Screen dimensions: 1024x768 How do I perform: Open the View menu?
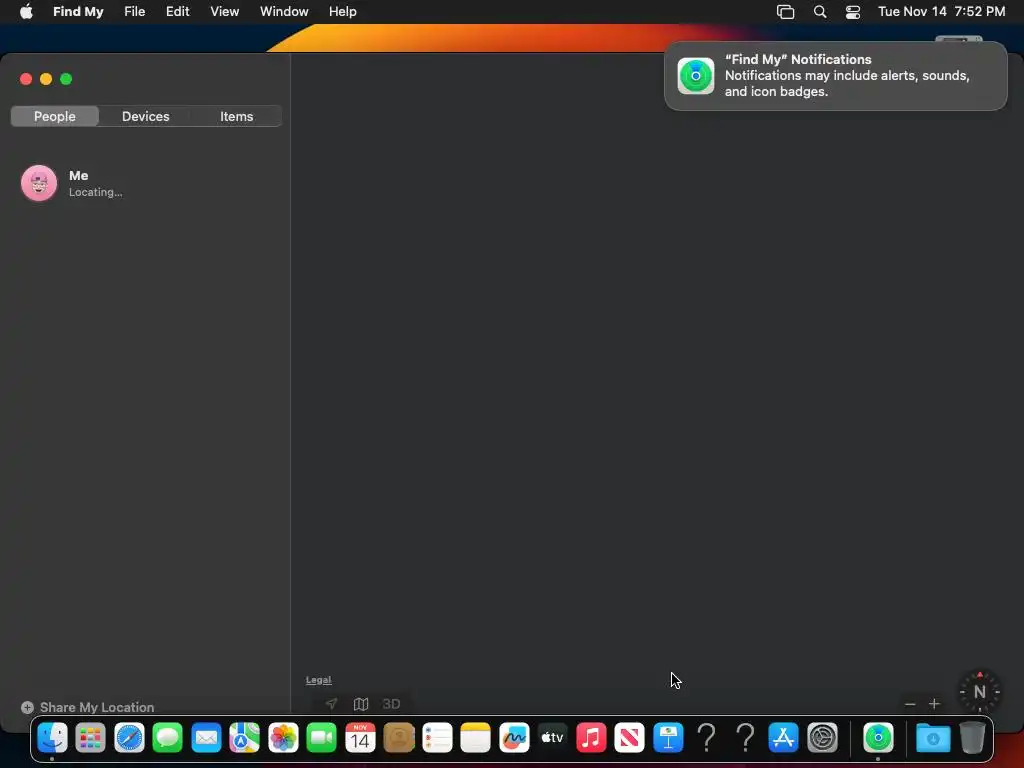pos(225,11)
